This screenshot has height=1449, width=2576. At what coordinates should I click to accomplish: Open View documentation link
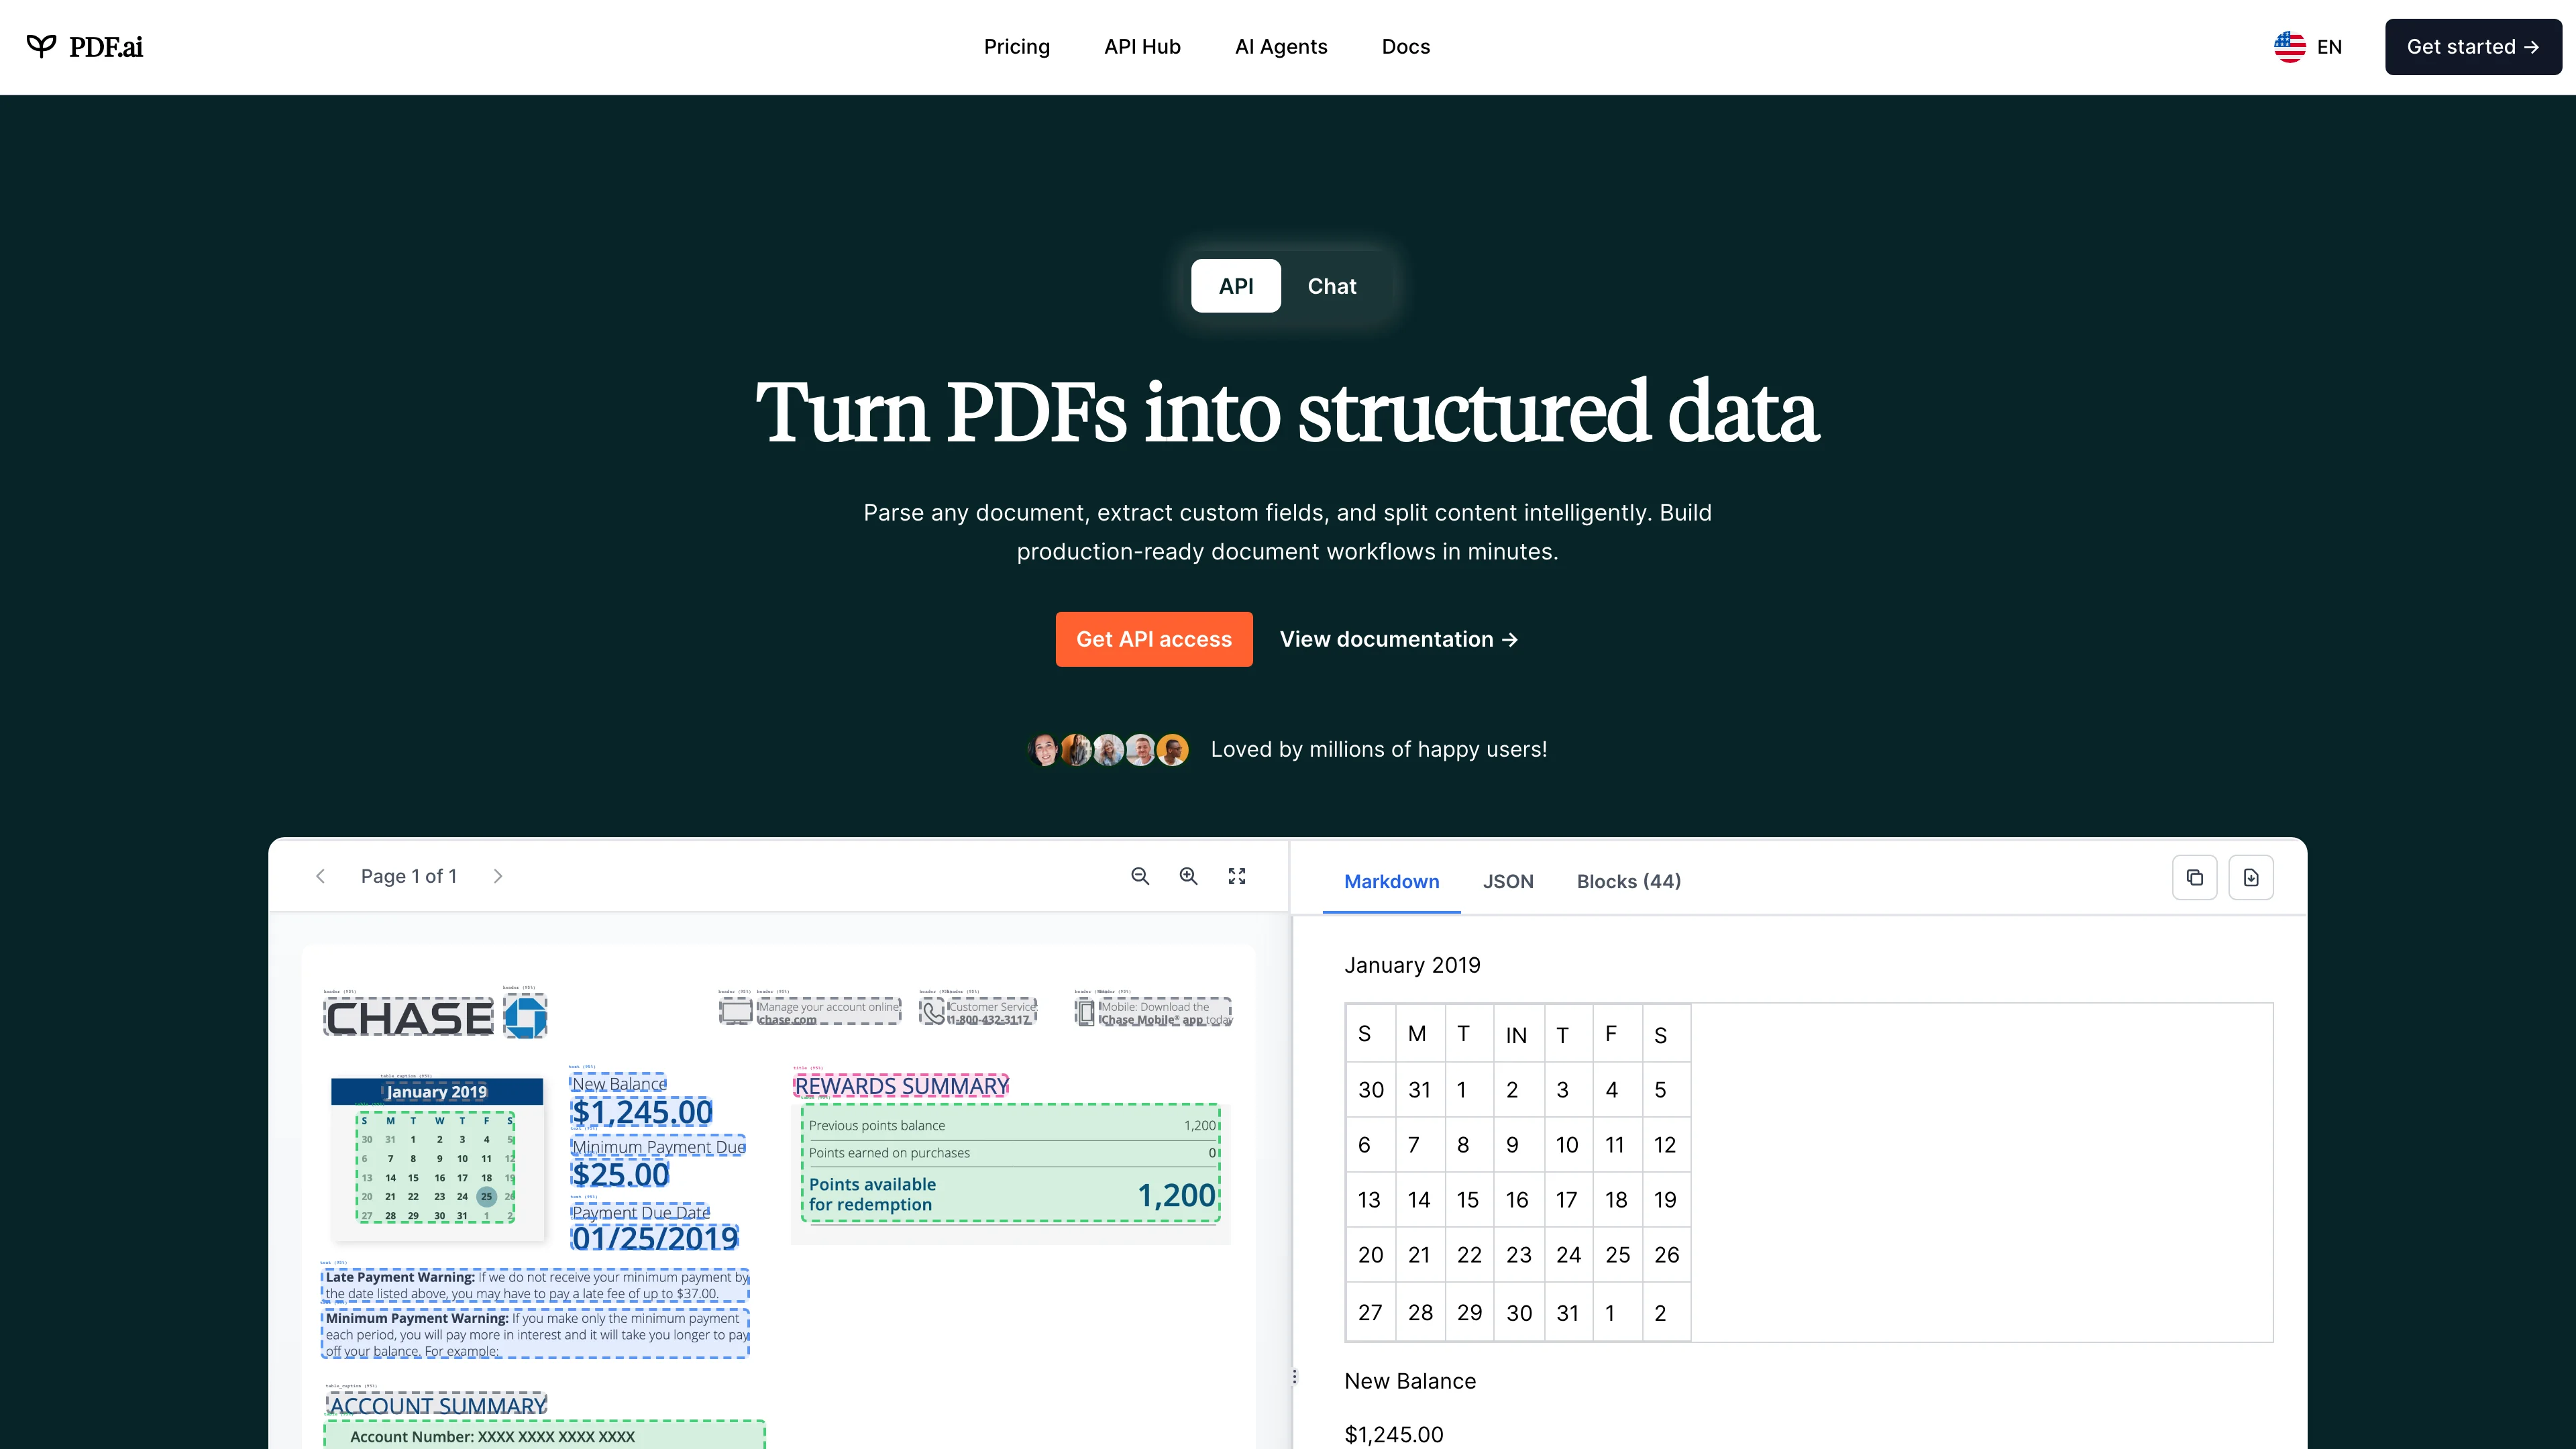(1398, 639)
